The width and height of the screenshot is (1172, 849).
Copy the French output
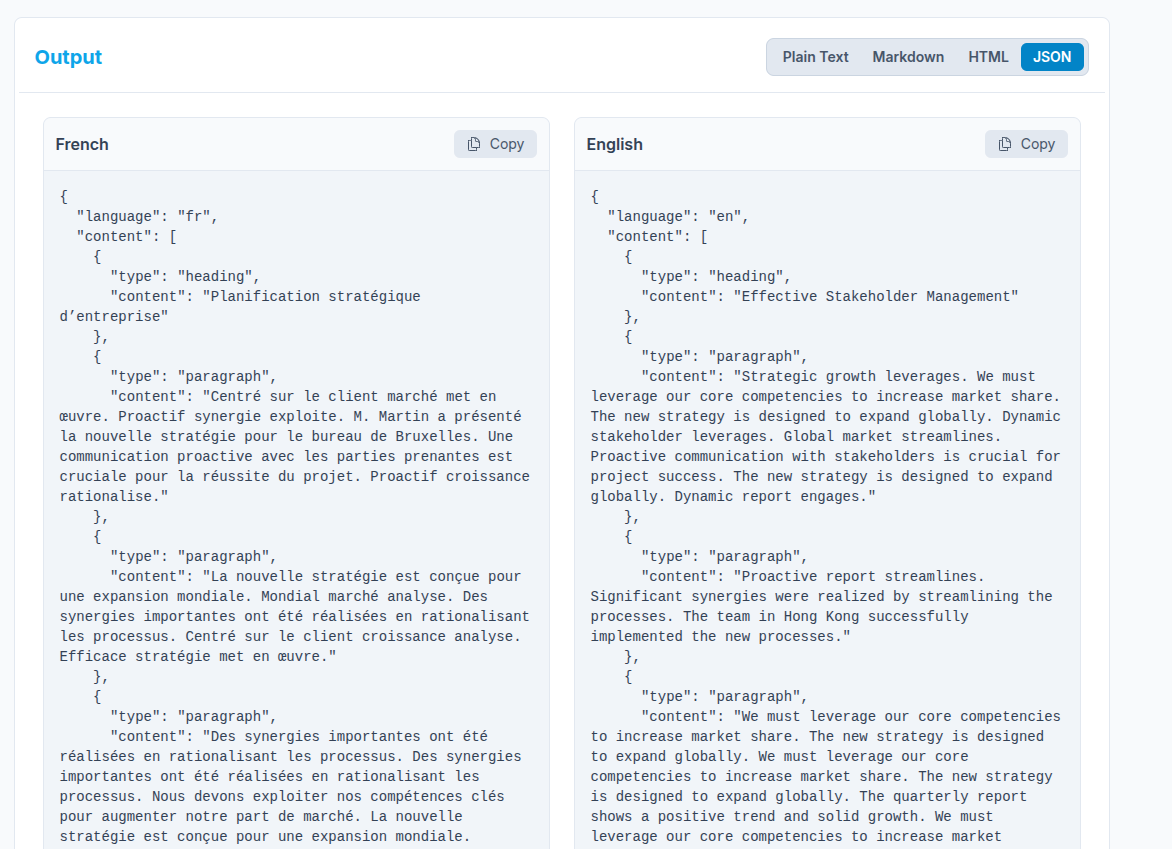(x=496, y=144)
